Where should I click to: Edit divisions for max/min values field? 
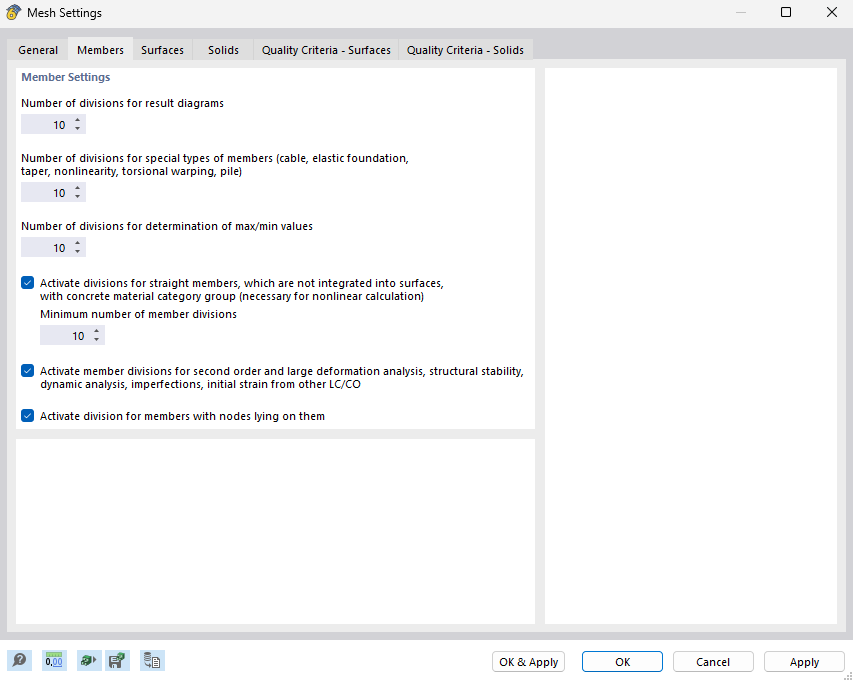(x=50, y=247)
